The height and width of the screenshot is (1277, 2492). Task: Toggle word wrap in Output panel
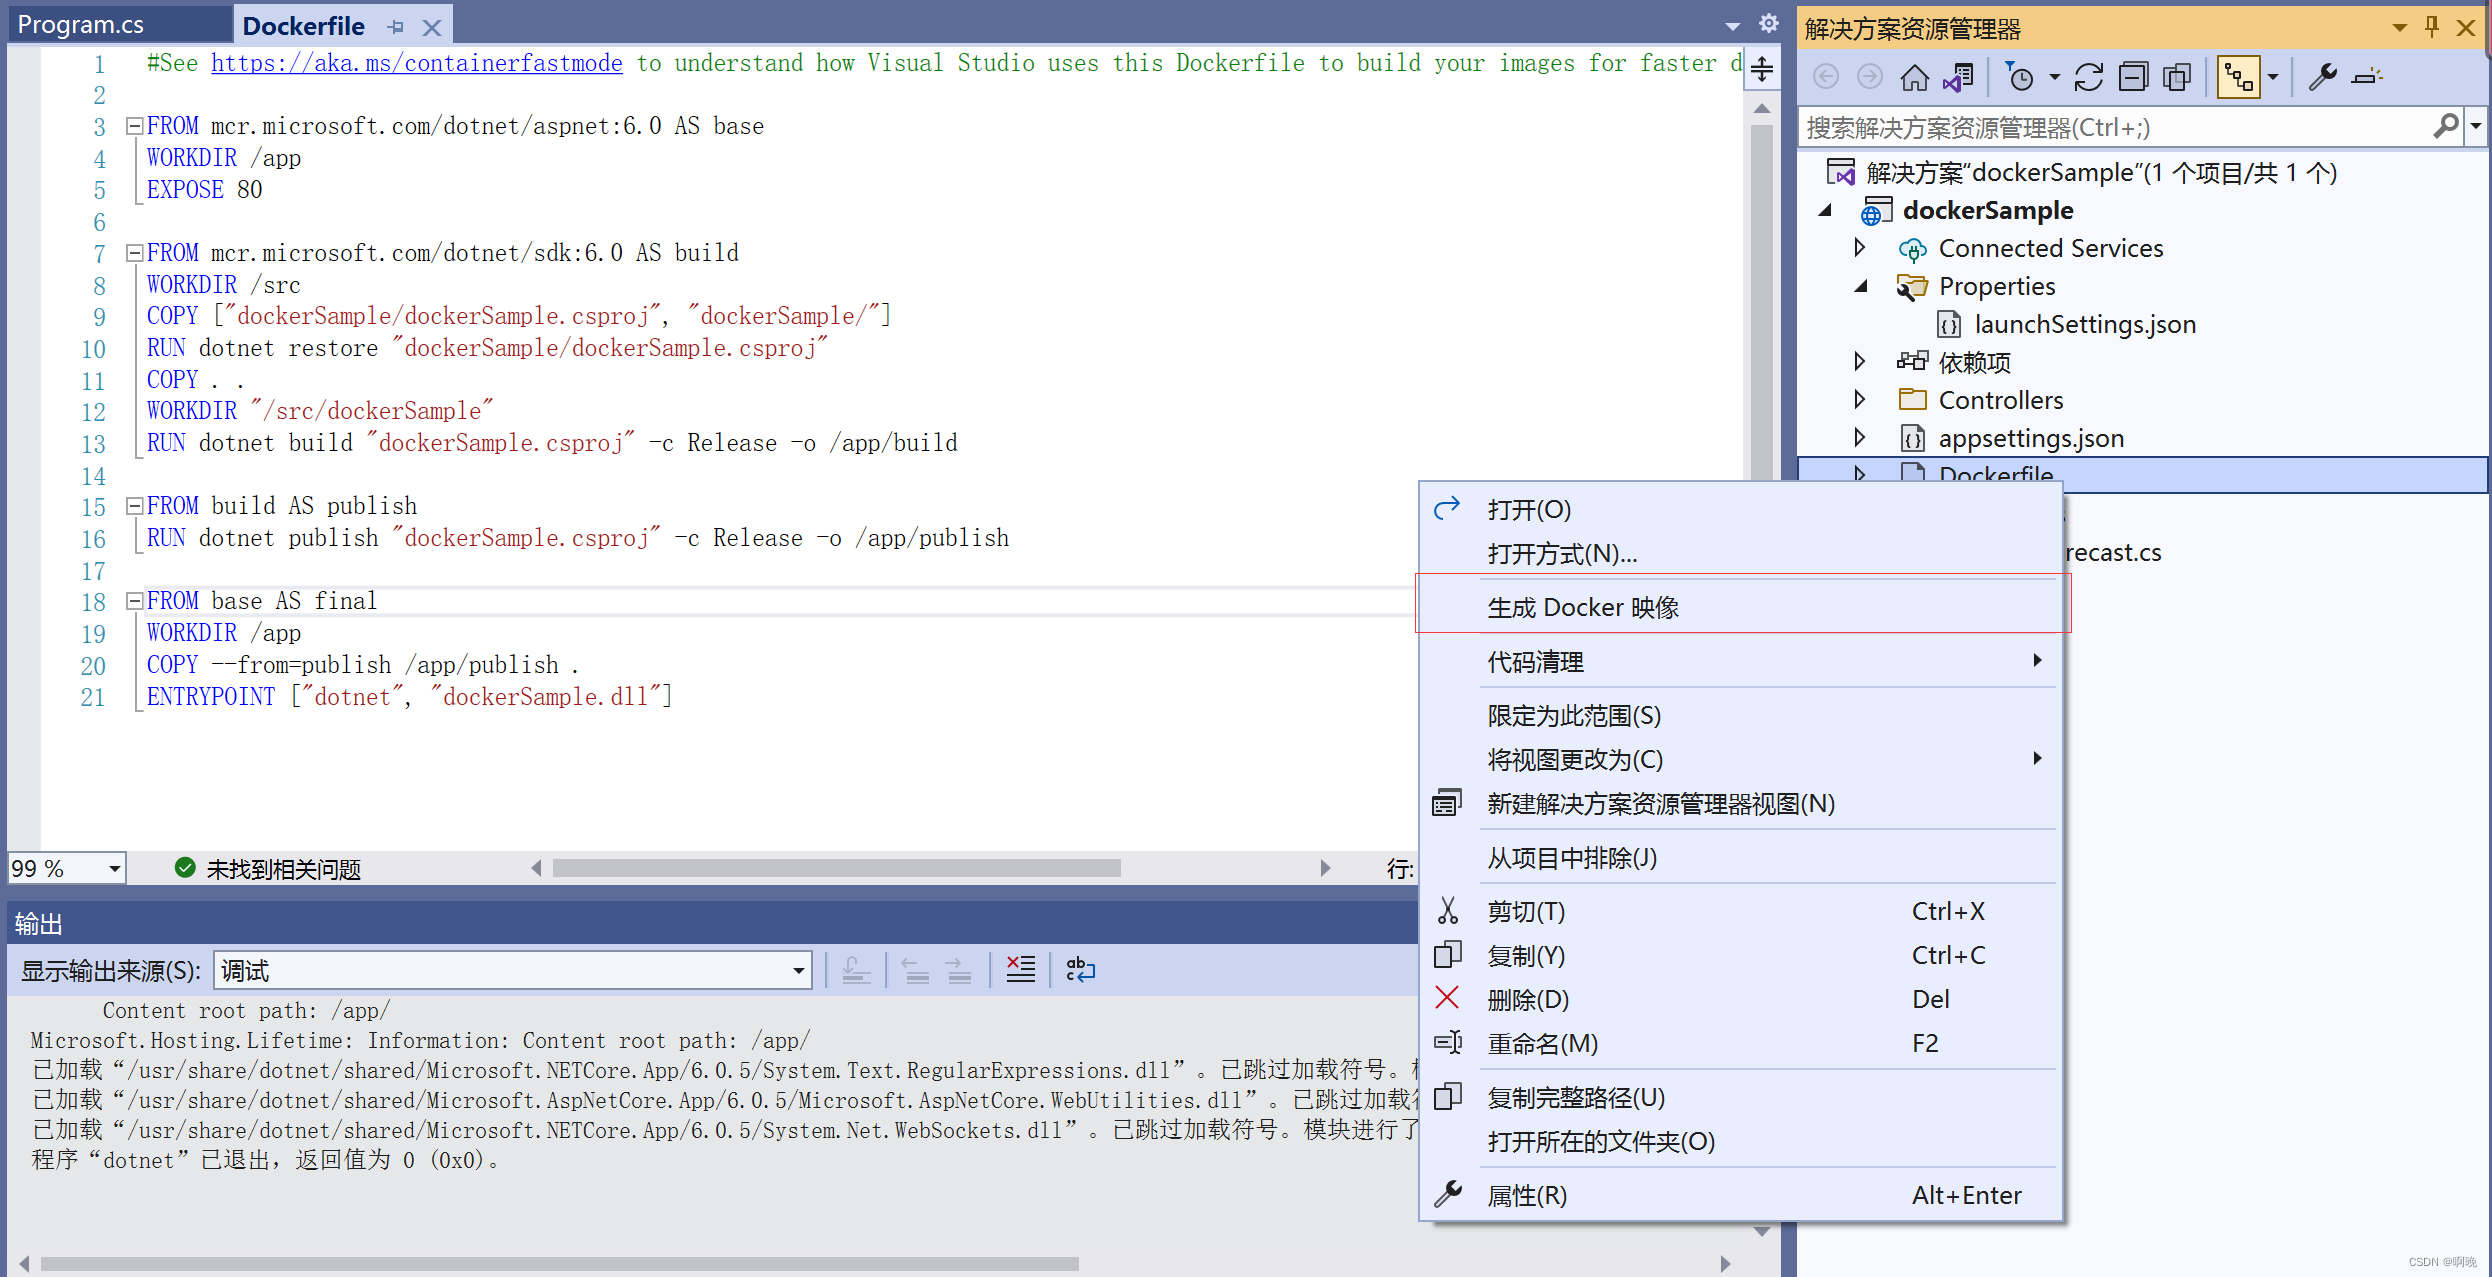[x=1080, y=969]
